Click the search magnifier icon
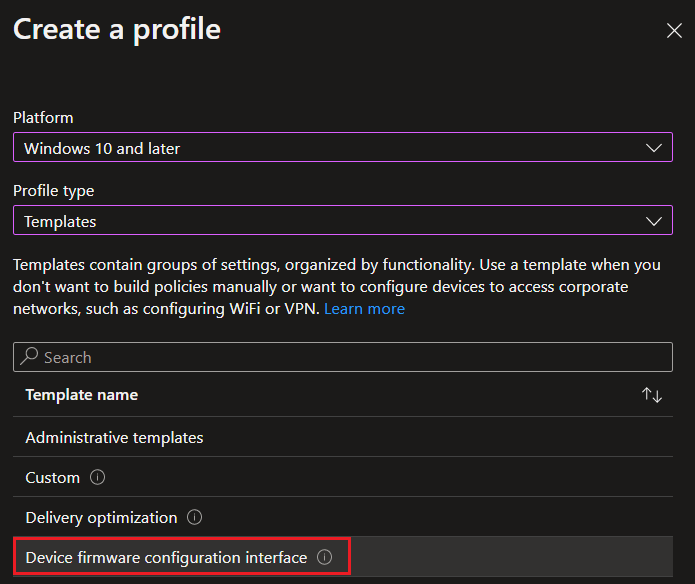This screenshot has height=584, width=695. pyautogui.click(x=29, y=356)
